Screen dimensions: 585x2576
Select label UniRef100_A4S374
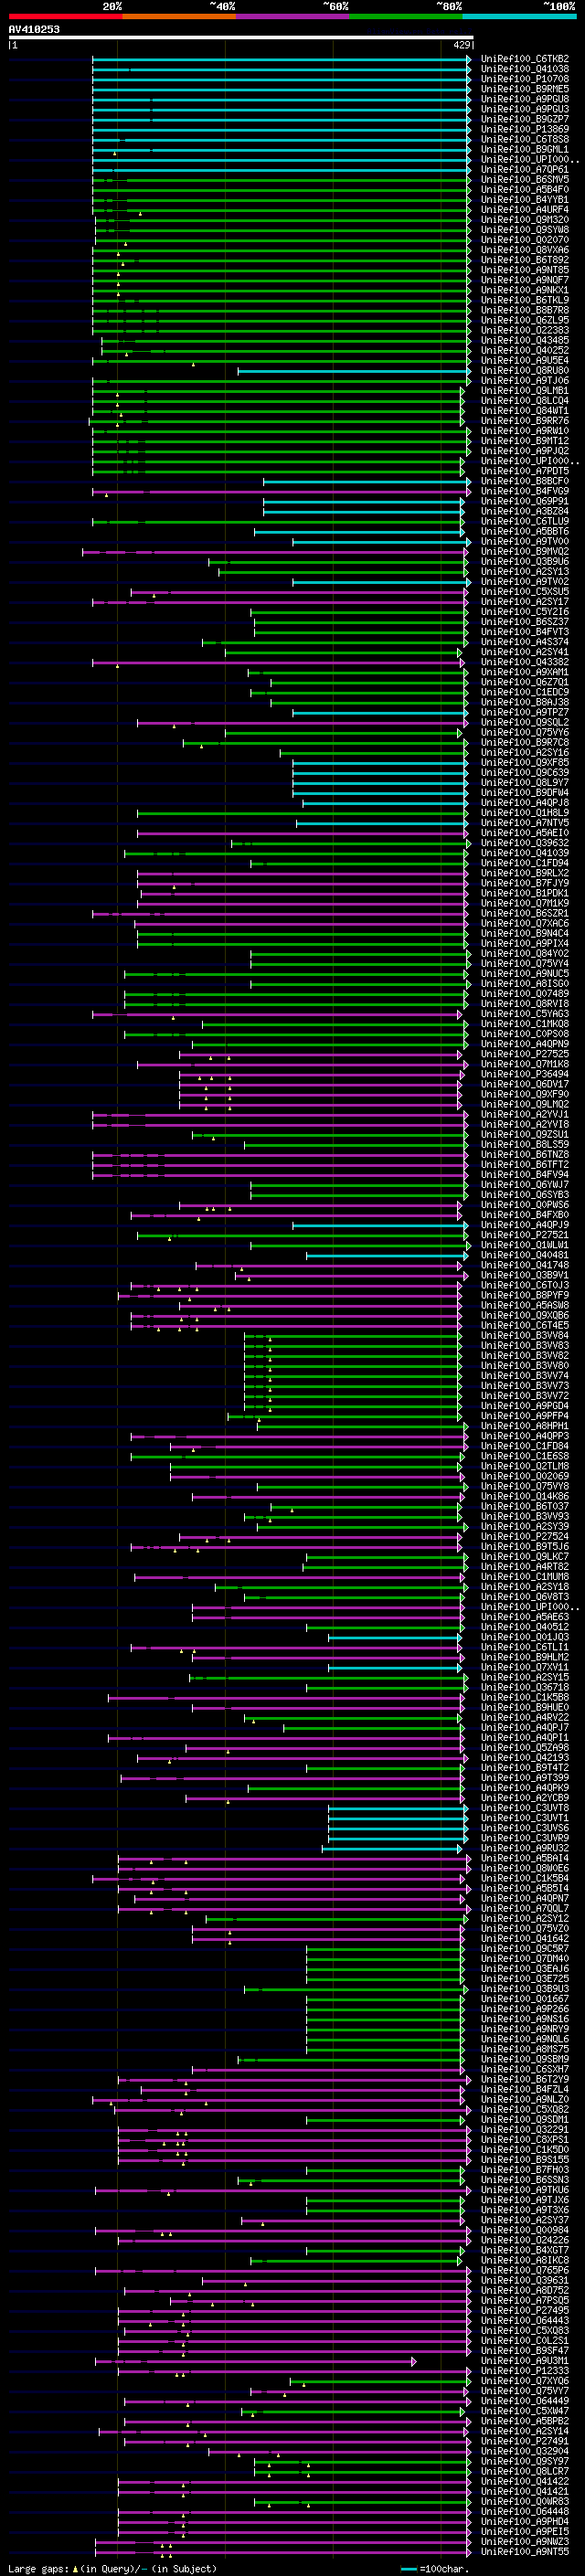point(525,642)
